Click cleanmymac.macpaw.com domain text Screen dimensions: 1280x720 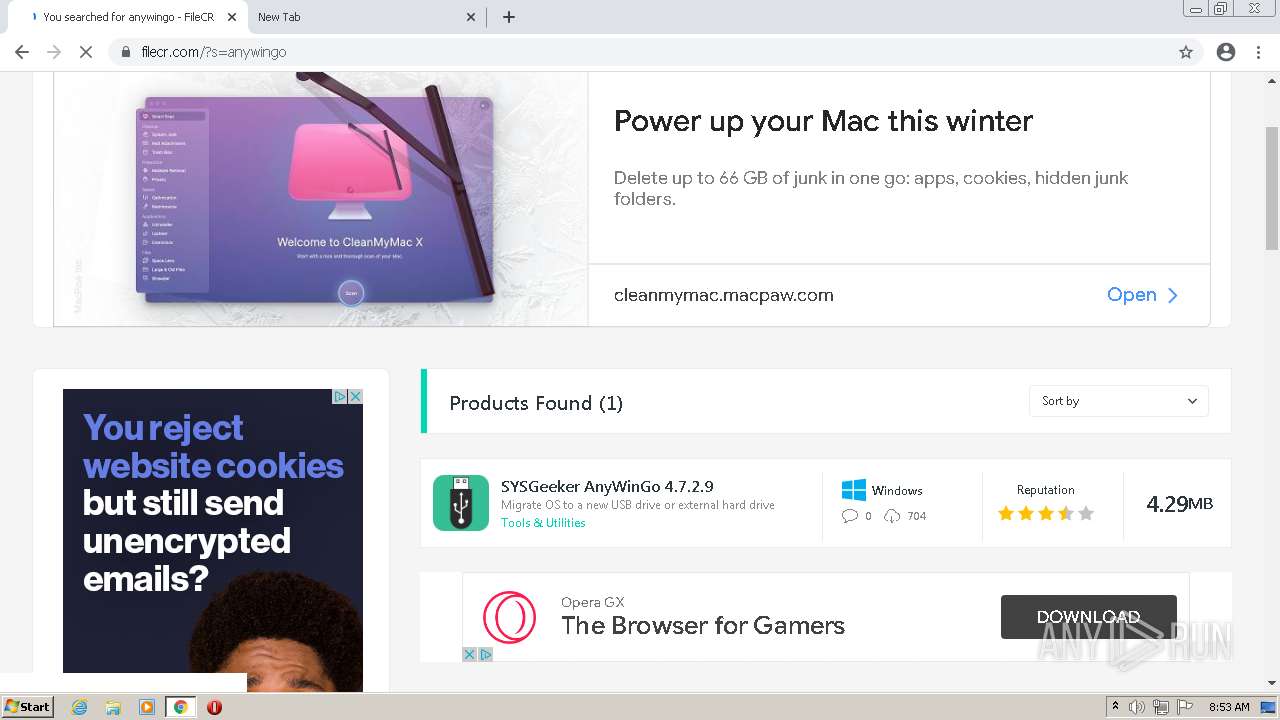[724, 295]
